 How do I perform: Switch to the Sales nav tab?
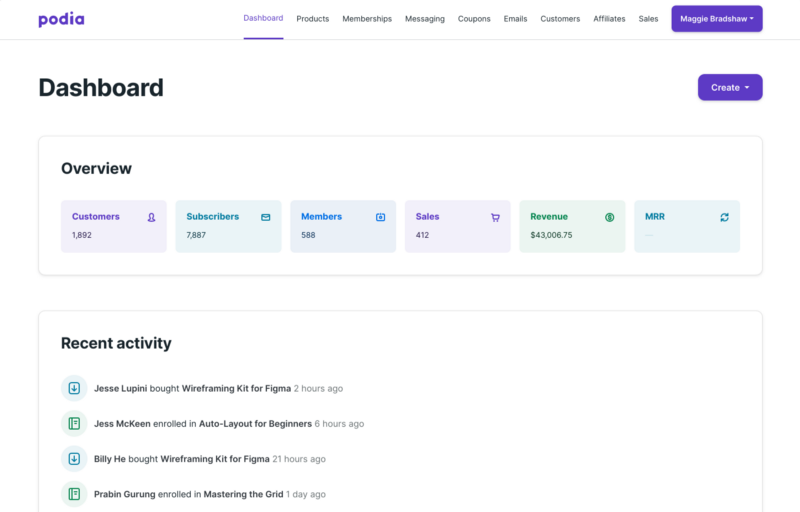tap(648, 19)
